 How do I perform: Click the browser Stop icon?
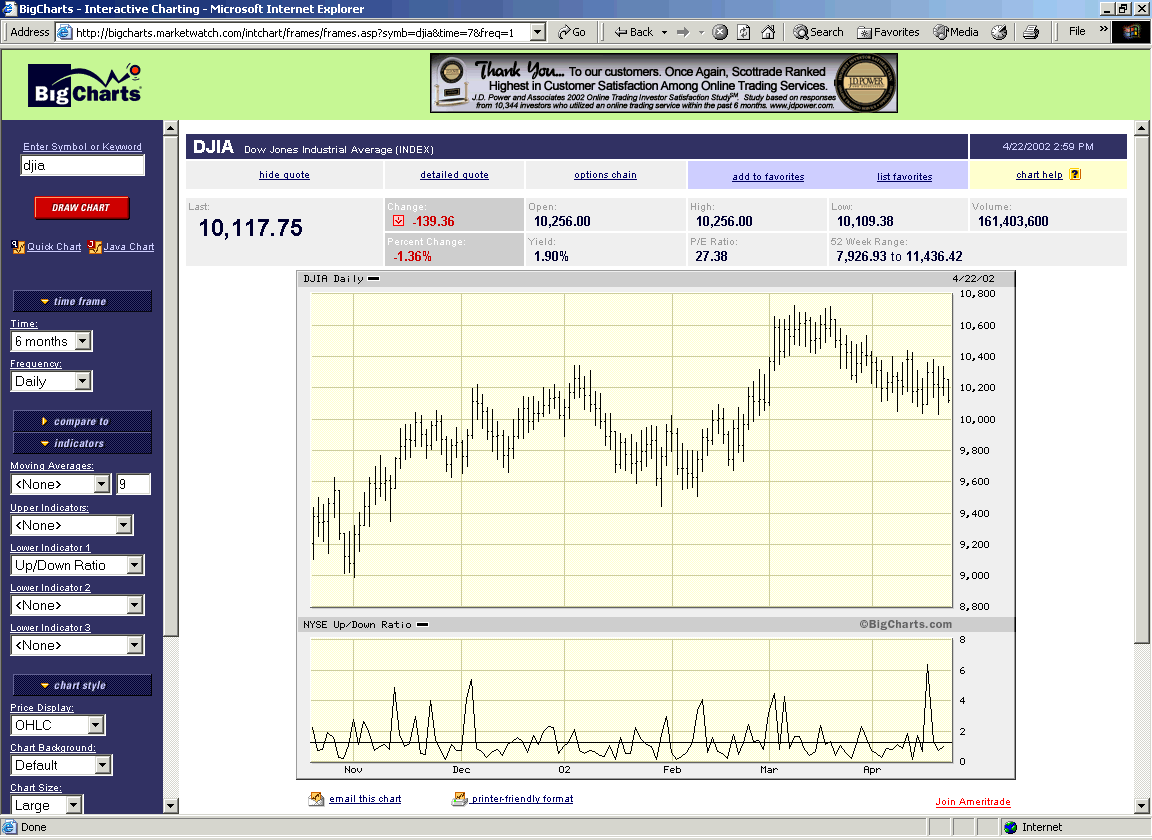pyautogui.click(x=720, y=32)
